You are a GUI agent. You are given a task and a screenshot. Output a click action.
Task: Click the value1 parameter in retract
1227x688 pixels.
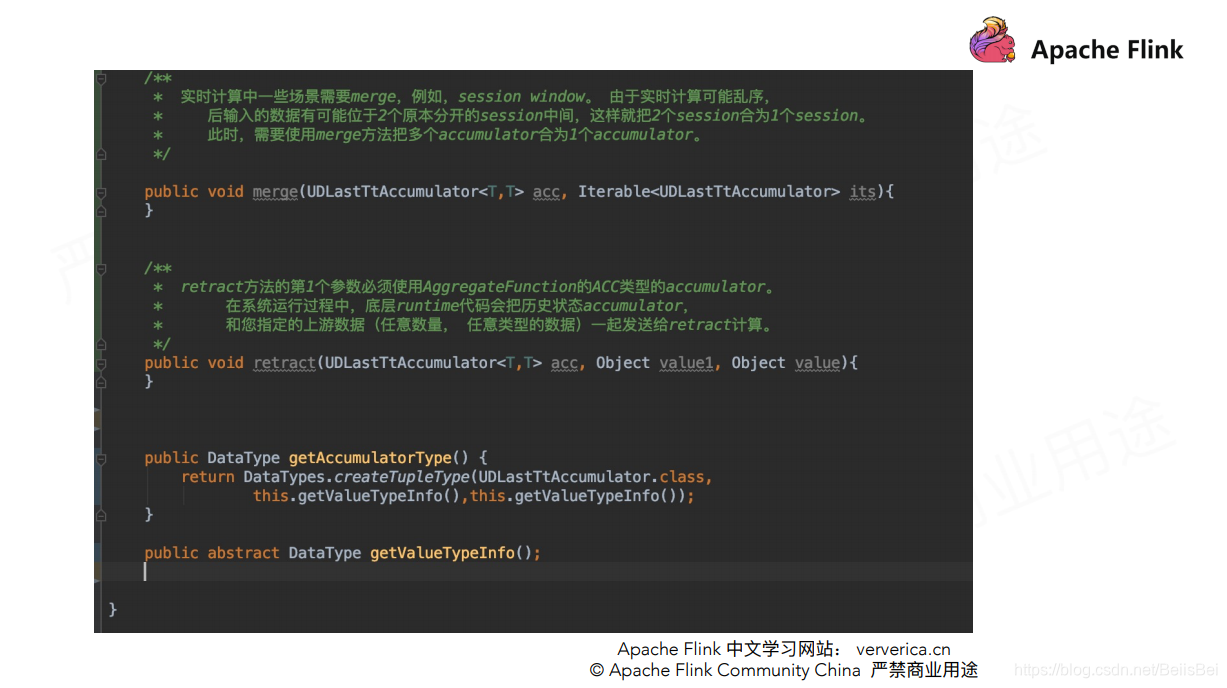tap(686, 362)
